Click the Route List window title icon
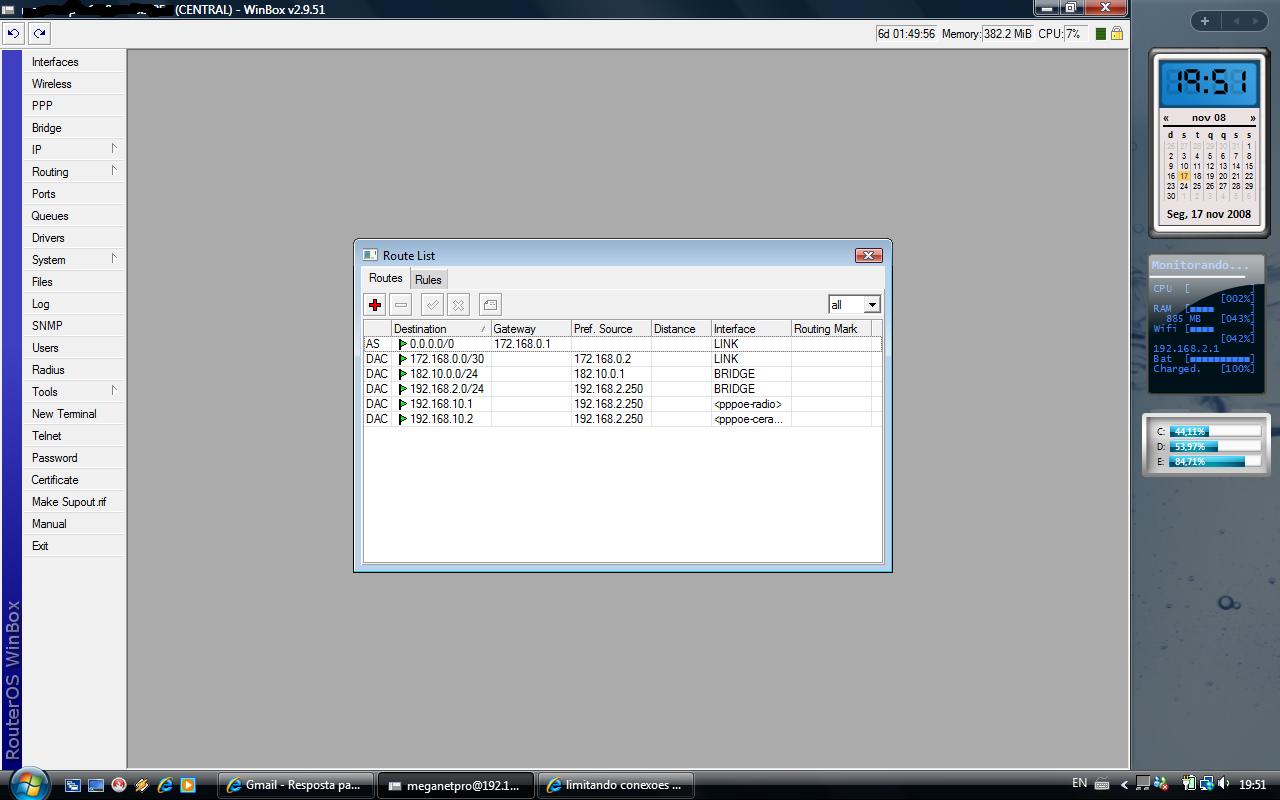 click(x=370, y=255)
